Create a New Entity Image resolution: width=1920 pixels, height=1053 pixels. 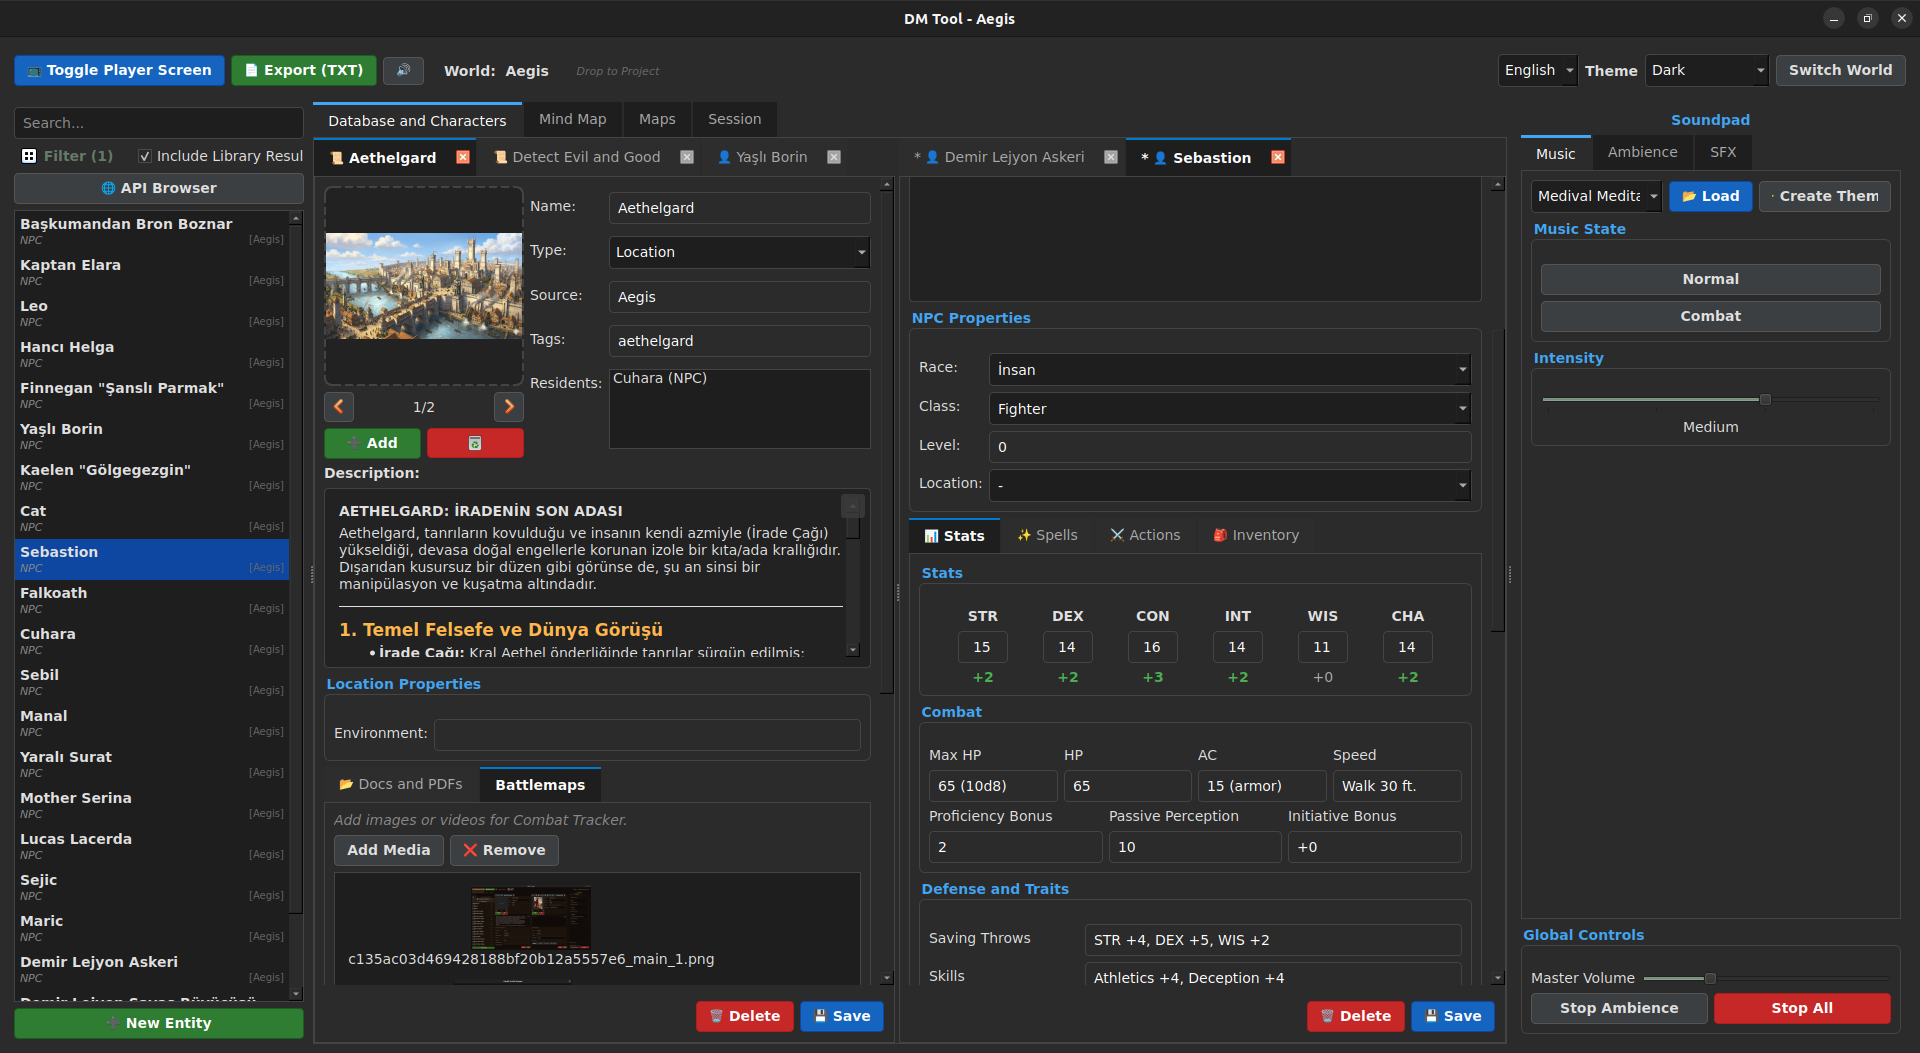click(158, 1022)
